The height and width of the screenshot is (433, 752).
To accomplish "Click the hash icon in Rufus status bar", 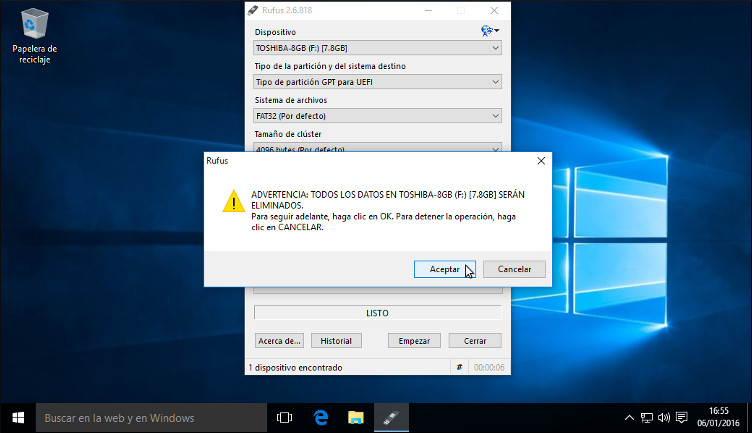I will [459, 367].
